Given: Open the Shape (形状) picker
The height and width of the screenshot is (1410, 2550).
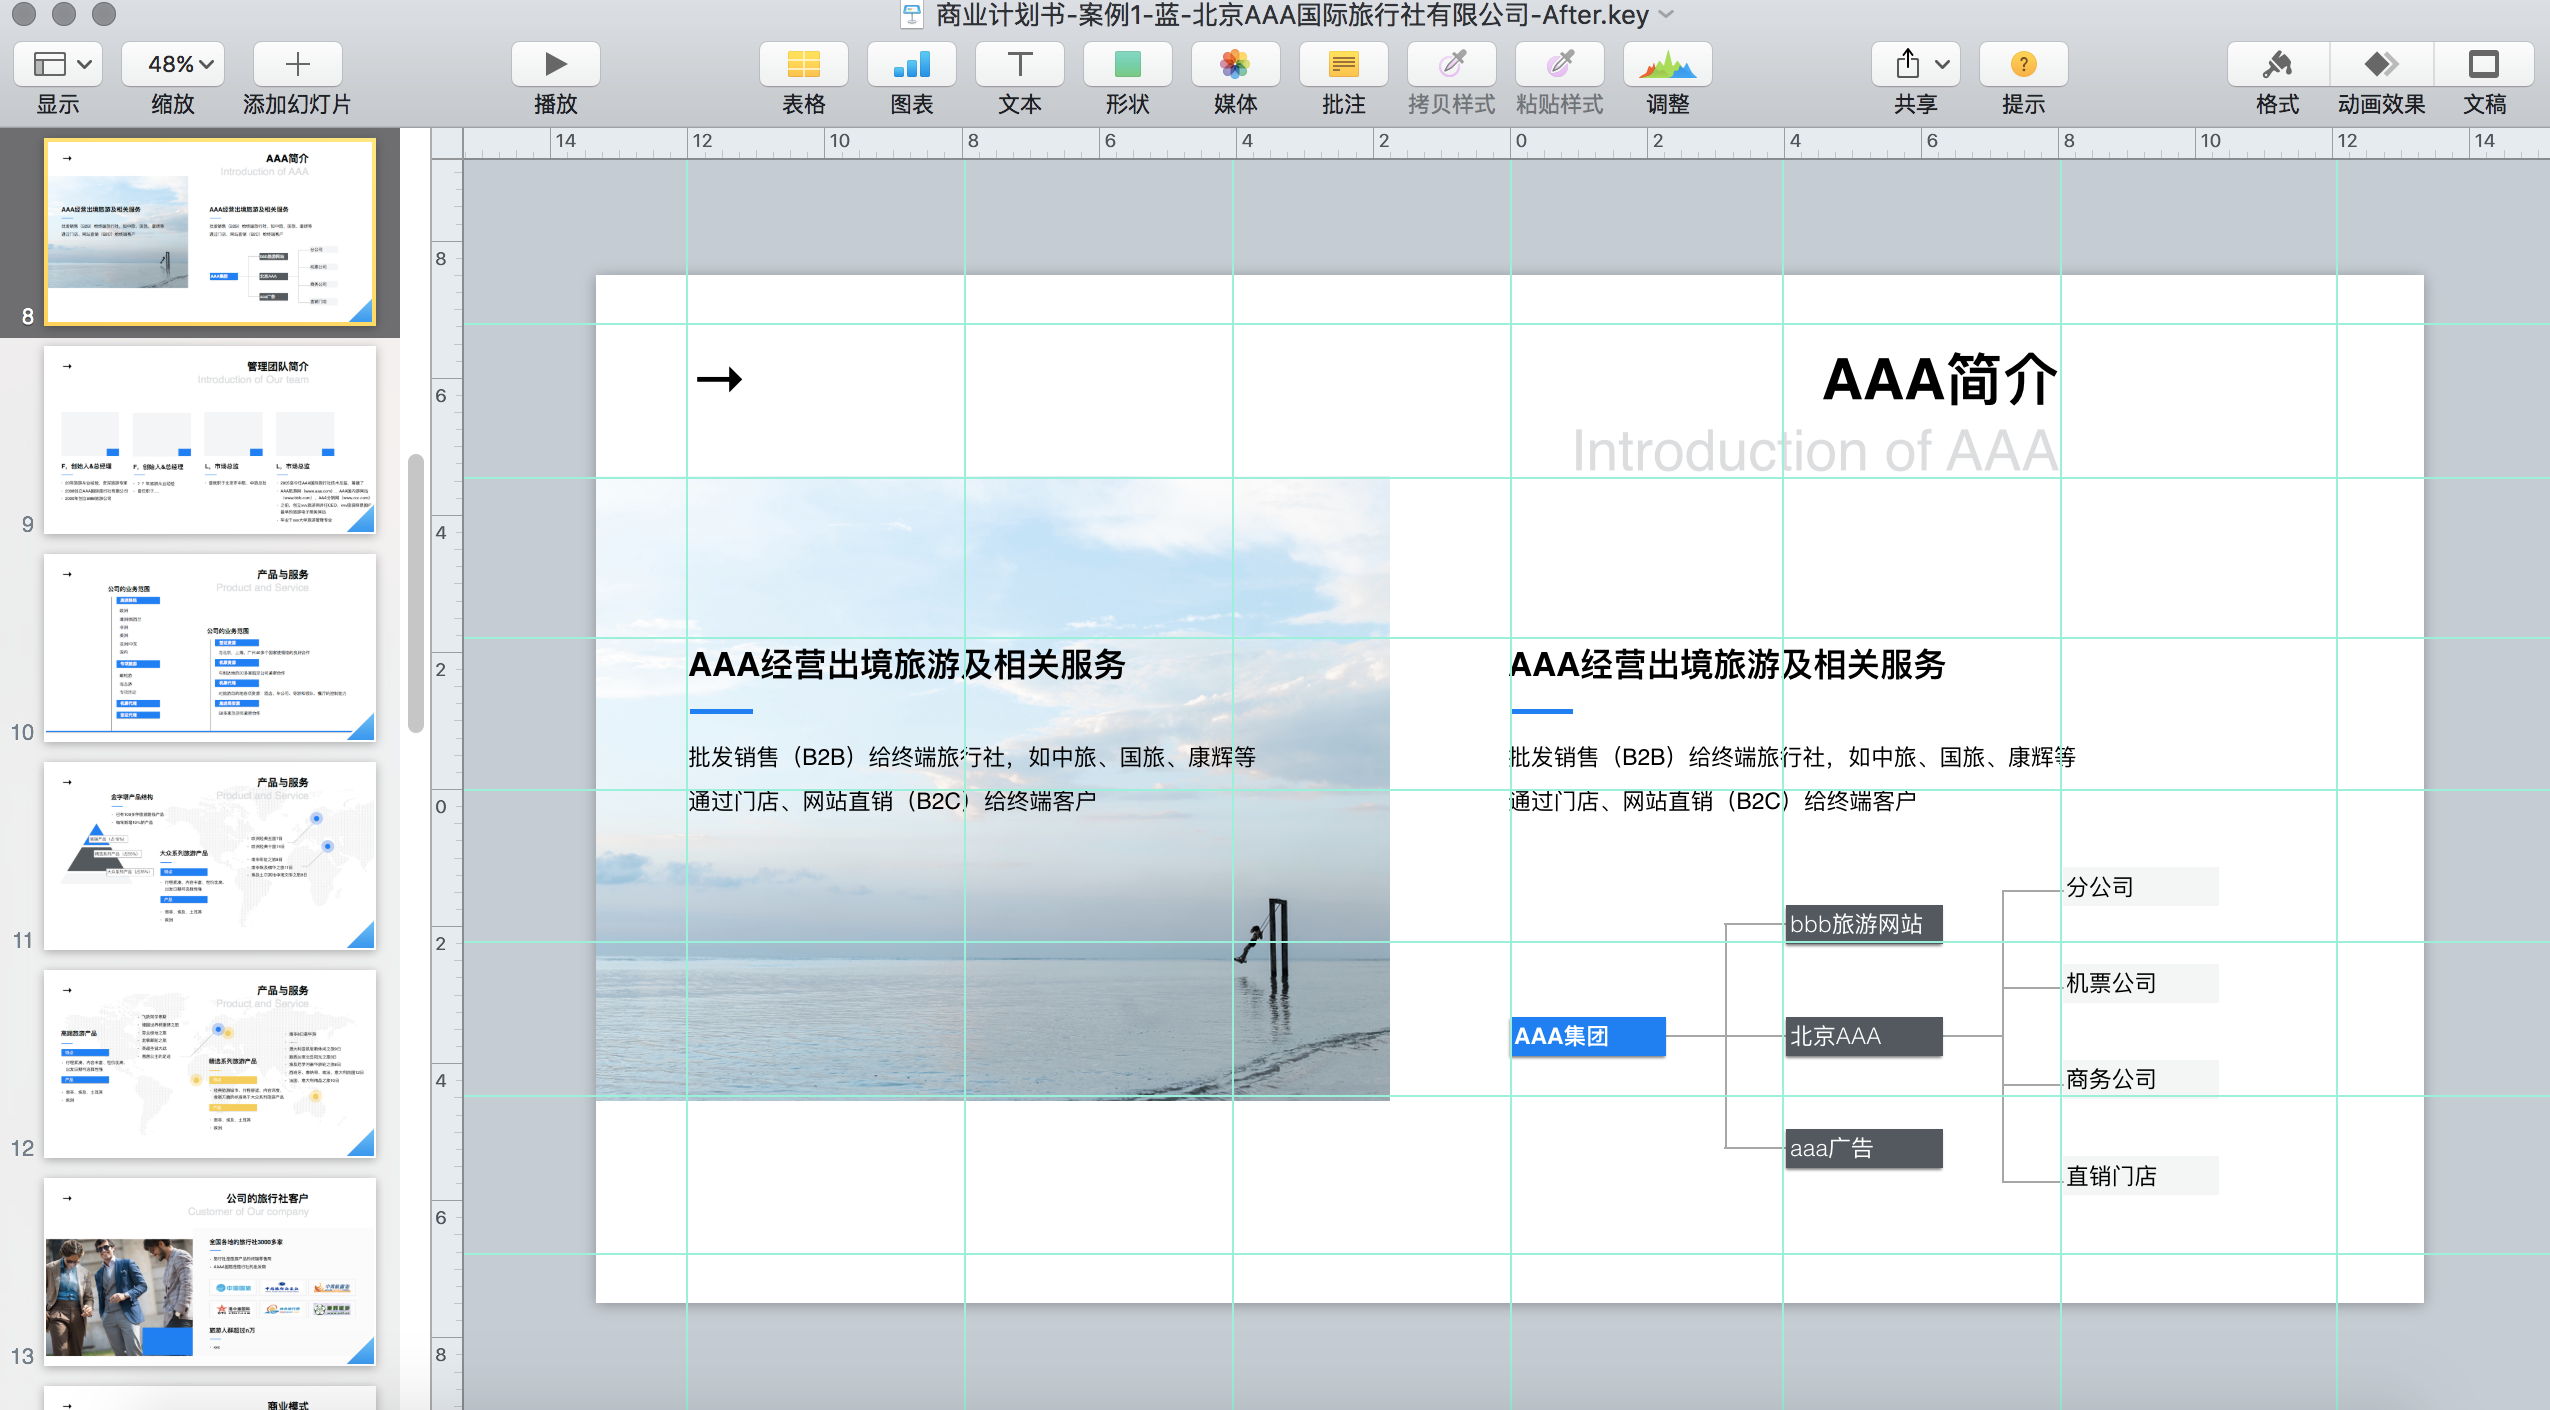Looking at the screenshot, I should pyautogui.click(x=1128, y=65).
